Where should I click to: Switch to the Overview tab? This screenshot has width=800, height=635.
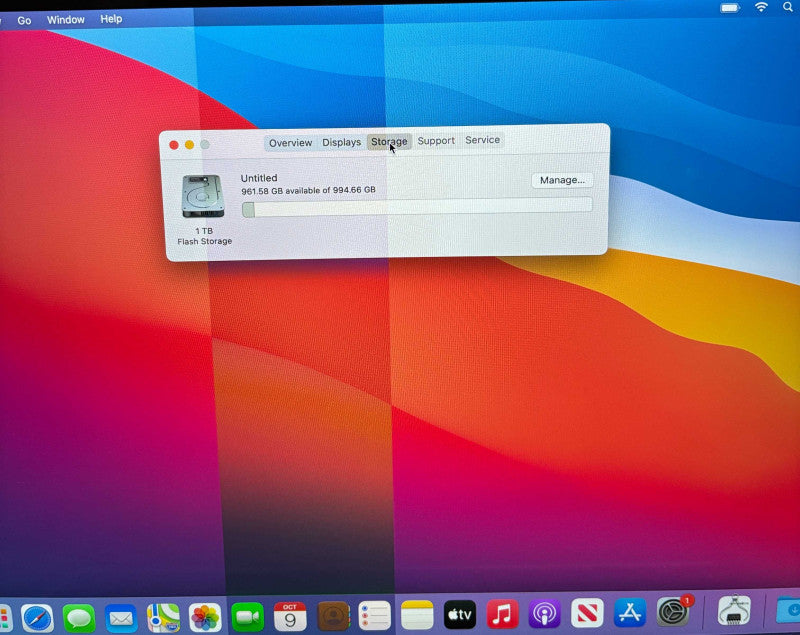290,143
